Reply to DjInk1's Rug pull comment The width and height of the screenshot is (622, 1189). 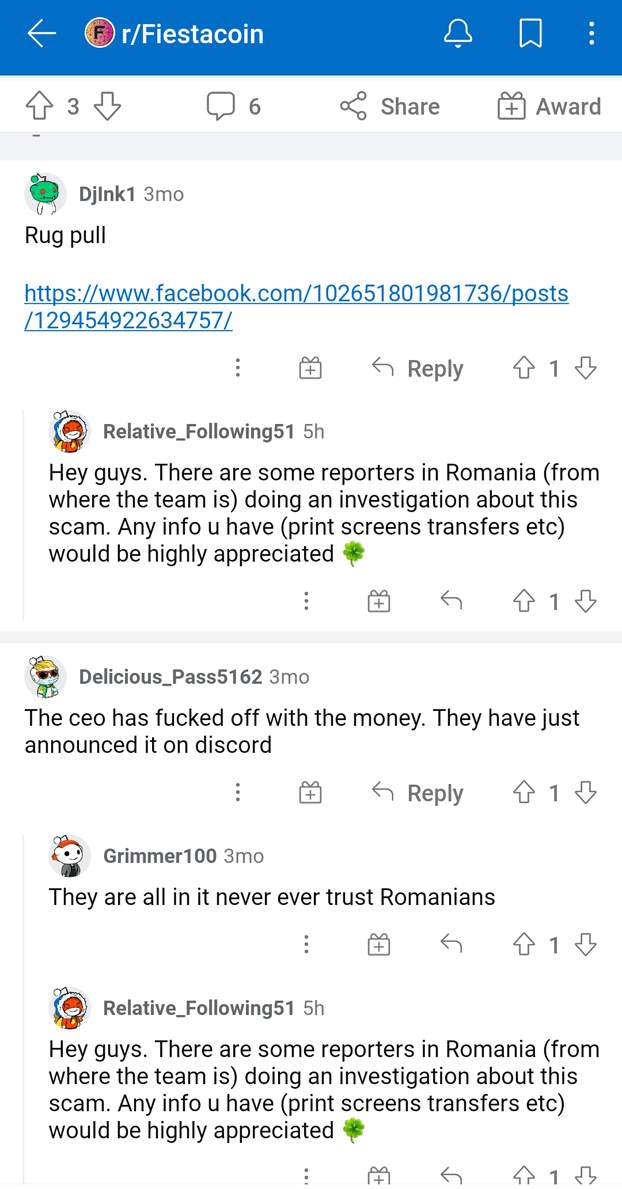coord(417,369)
